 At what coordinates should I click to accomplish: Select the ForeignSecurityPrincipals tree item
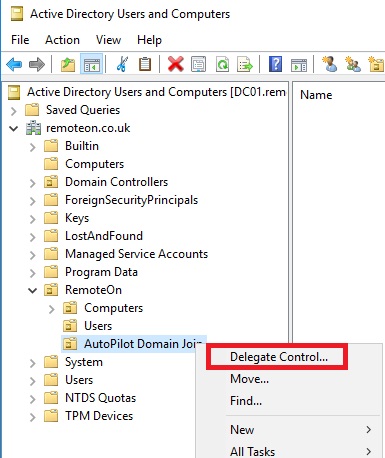131,200
